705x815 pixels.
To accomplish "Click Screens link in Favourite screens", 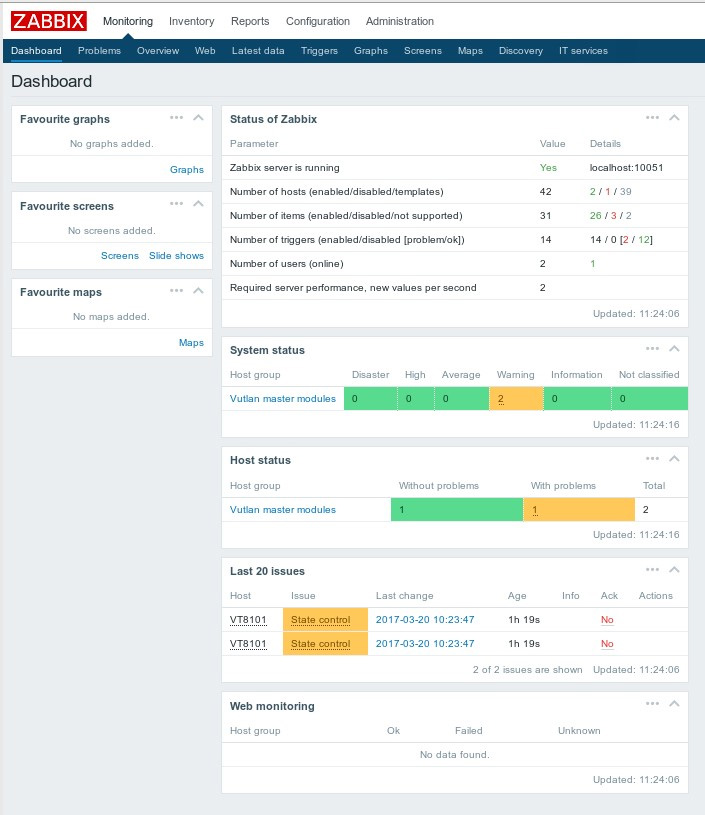I will click(120, 256).
